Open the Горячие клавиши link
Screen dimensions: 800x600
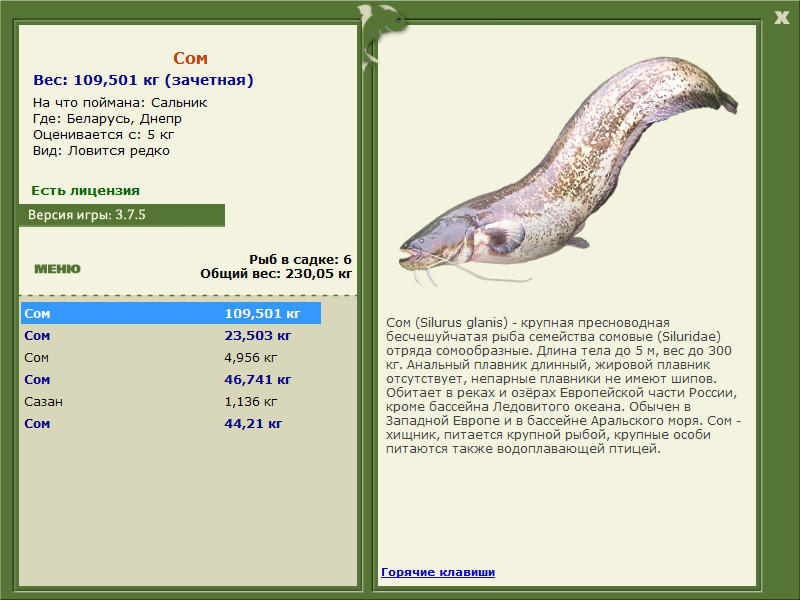point(438,572)
